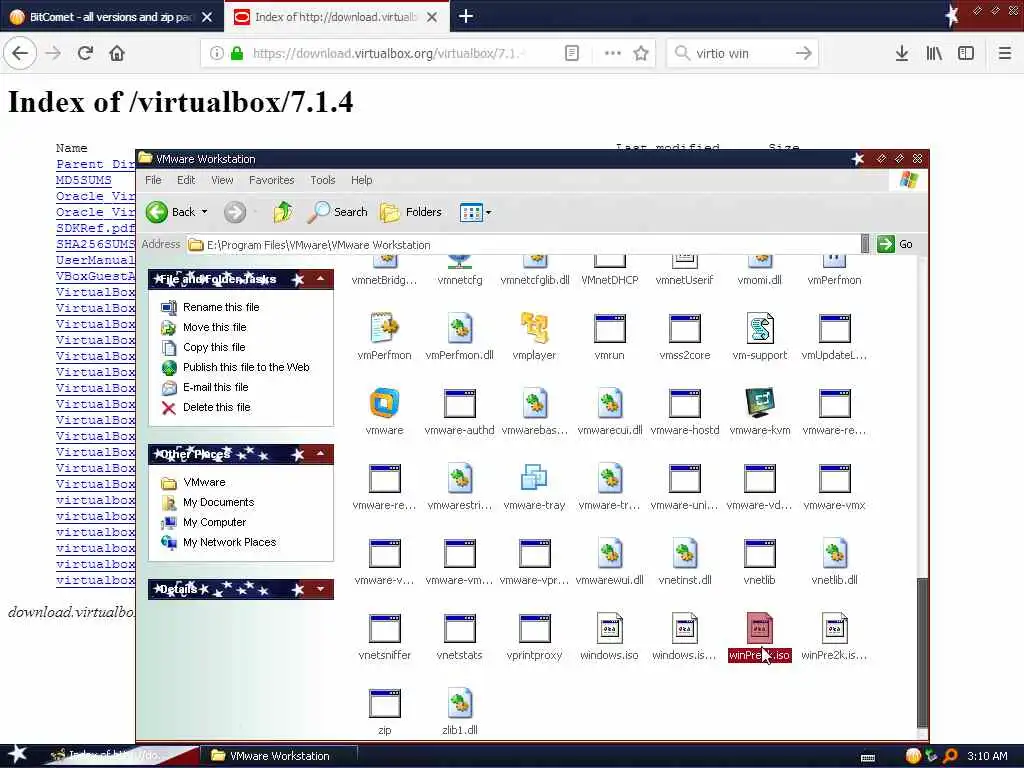Click the Explorer address path field
Viewport: 1024px width, 768px height.
524,245
